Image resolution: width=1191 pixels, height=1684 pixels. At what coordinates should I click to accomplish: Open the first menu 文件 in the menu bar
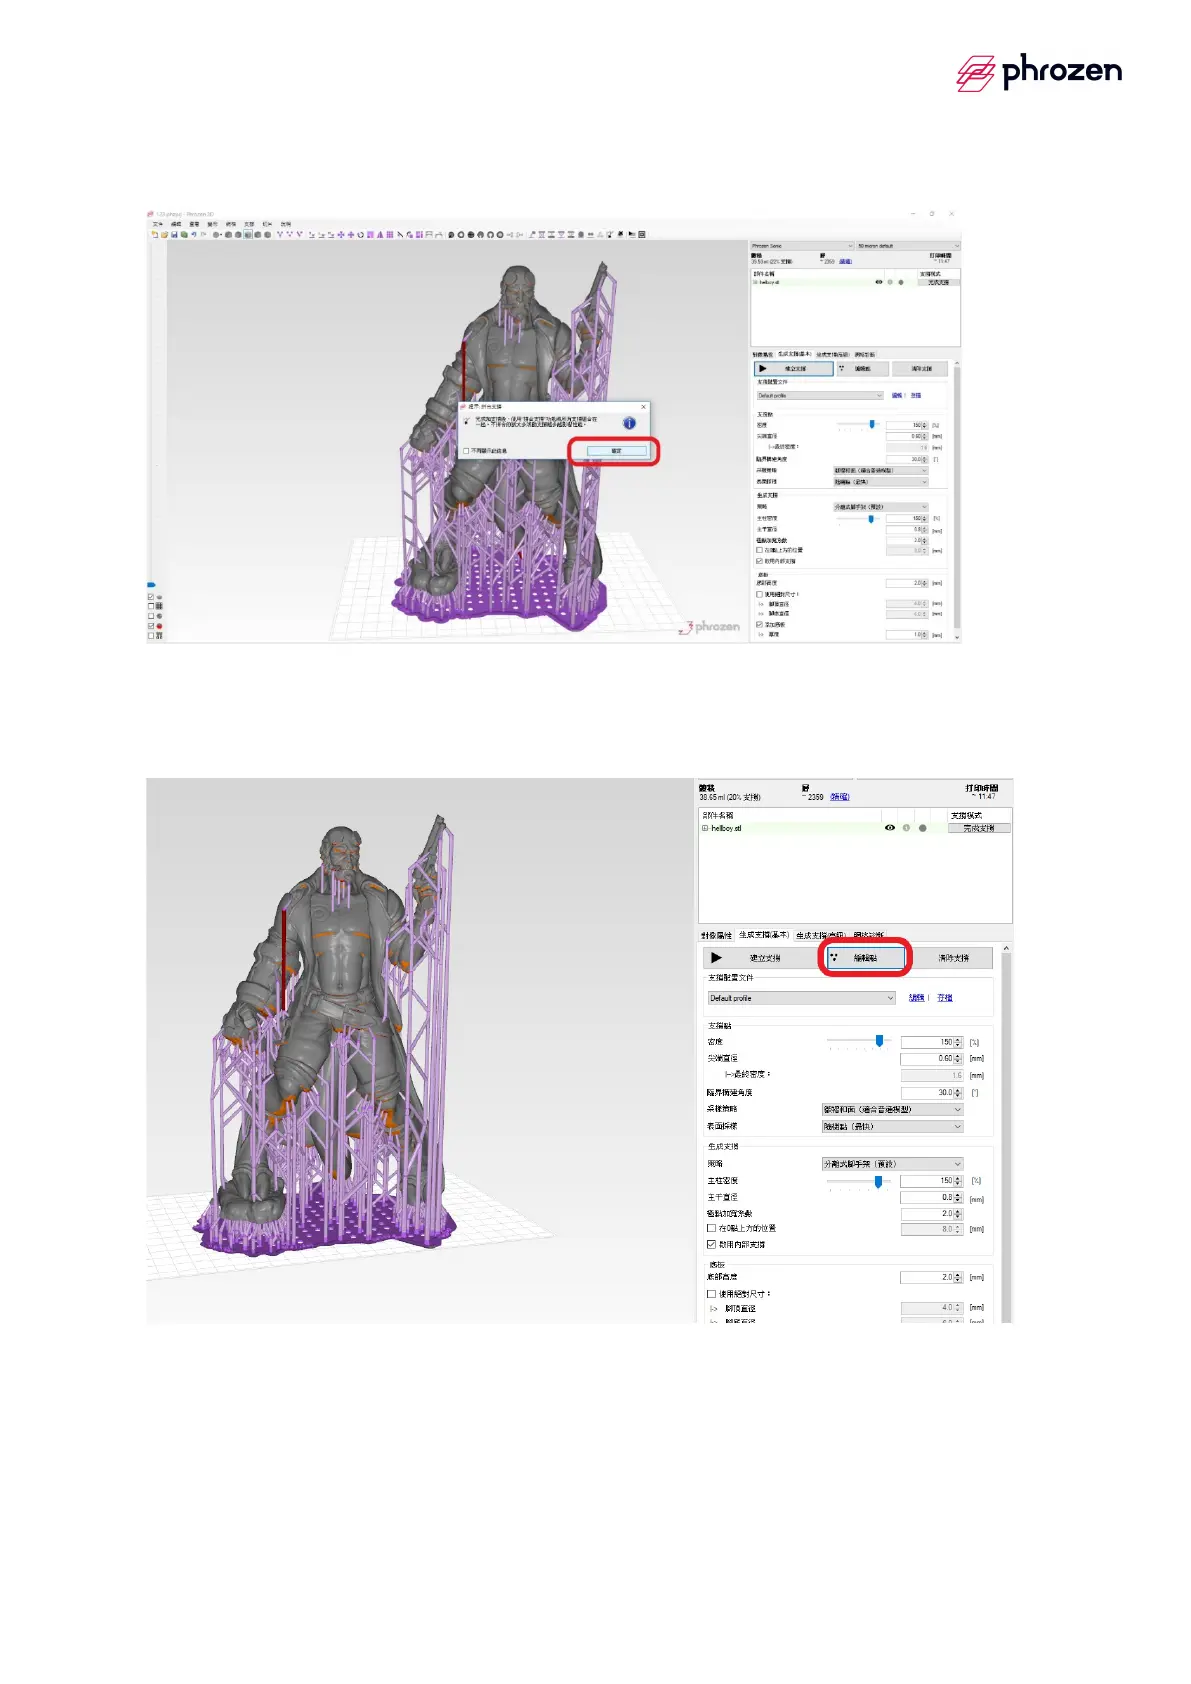click(x=157, y=224)
